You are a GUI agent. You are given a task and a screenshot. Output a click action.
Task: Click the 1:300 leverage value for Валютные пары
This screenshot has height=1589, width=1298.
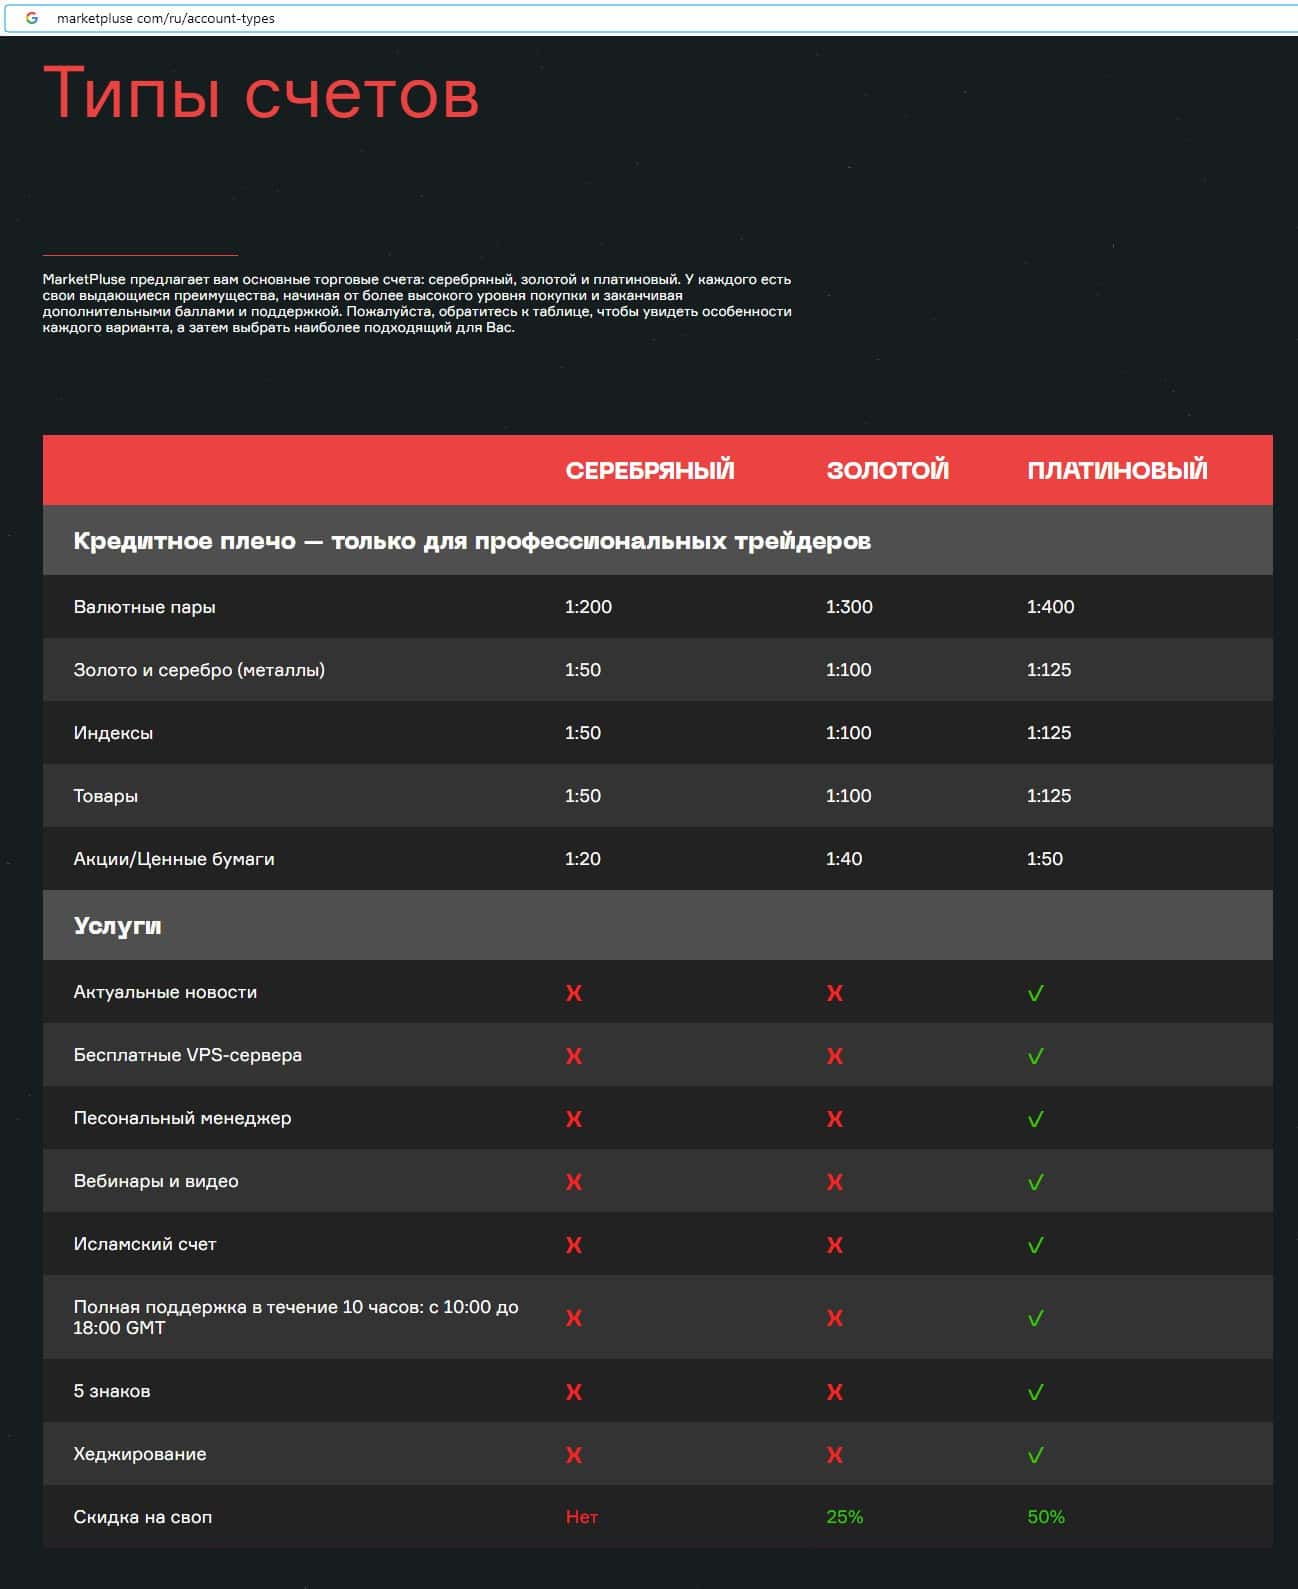pyautogui.click(x=849, y=607)
